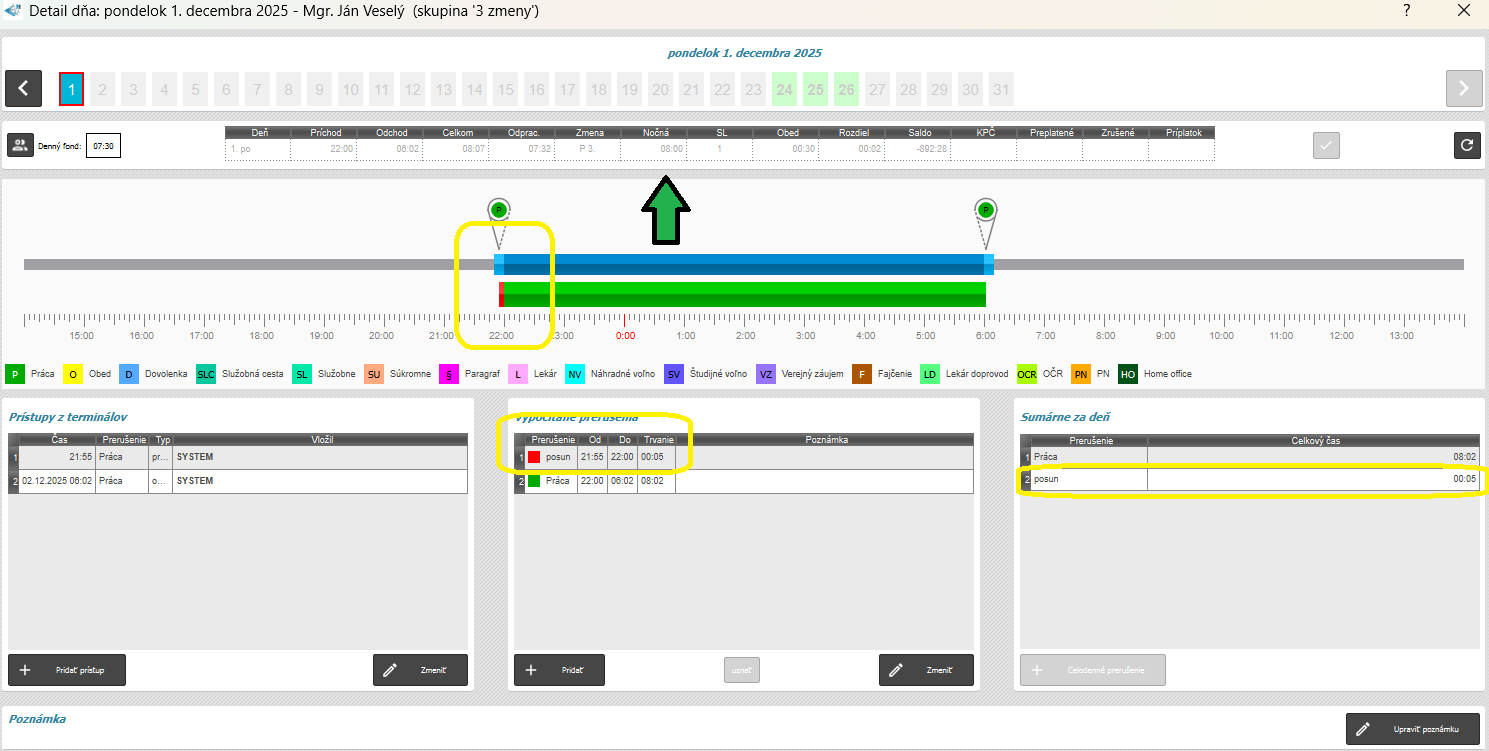
Task: Click the help question mark icon
Action: click(x=1406, y=12)
